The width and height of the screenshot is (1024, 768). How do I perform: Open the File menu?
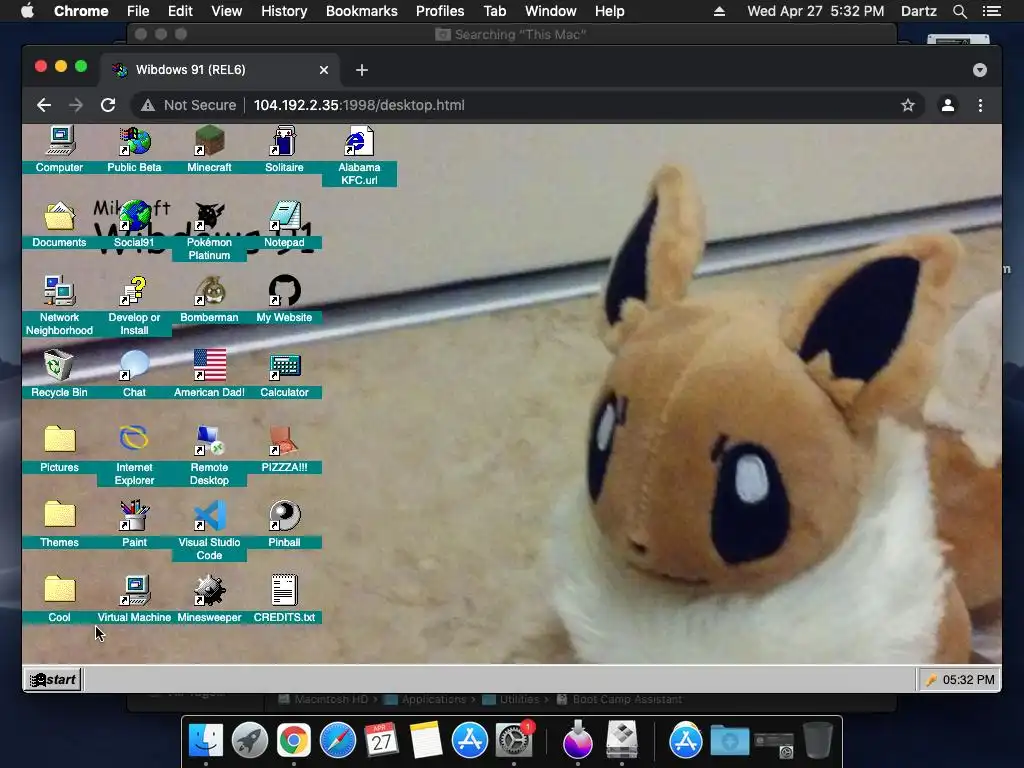point(138,11)
